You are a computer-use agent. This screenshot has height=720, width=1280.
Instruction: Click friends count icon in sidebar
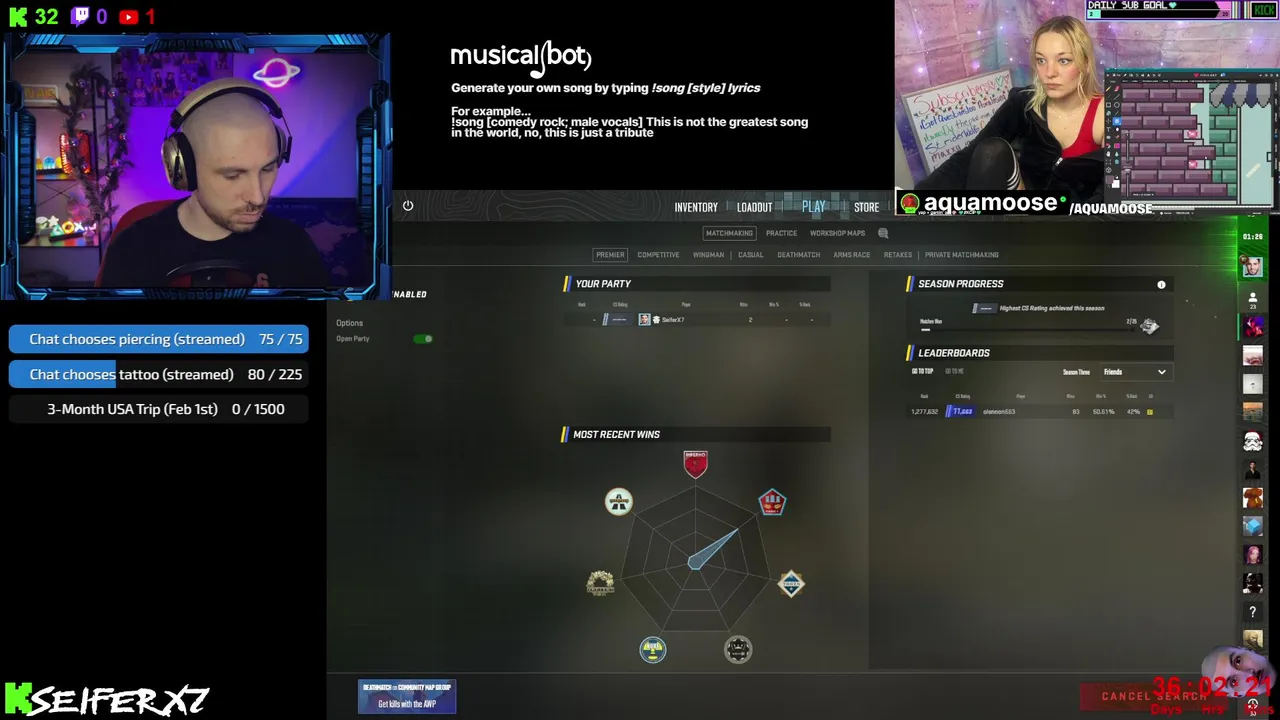(x=1252, y=300)
